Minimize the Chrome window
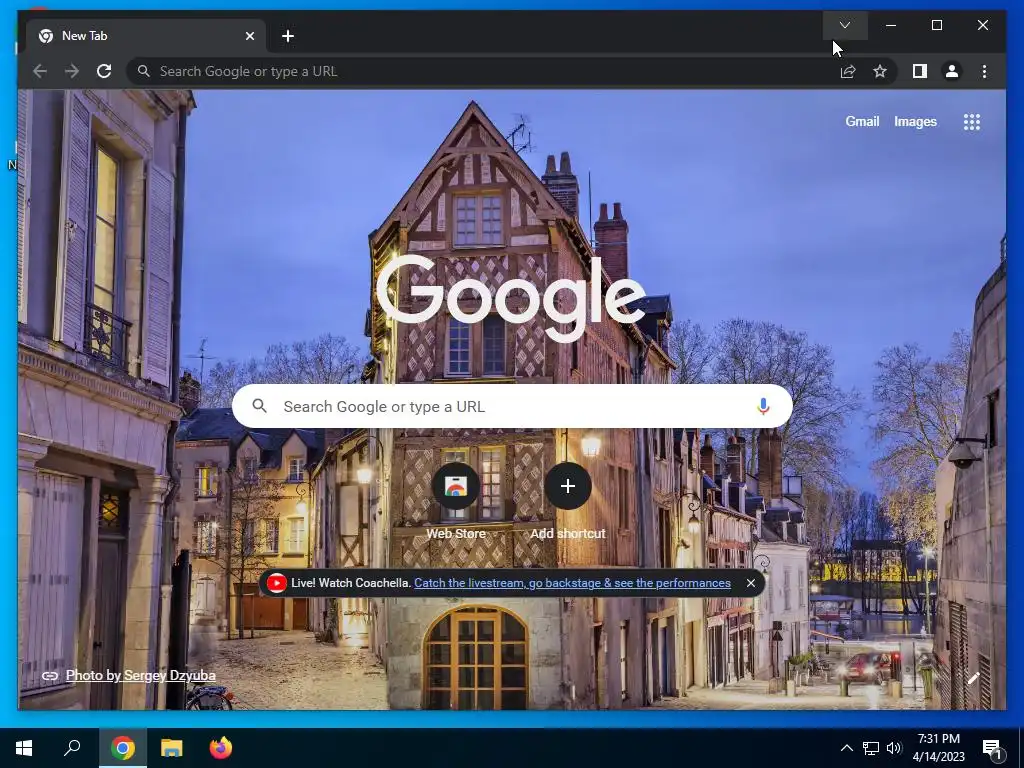This screenshot has width=1024, height=768. point(891,25)
